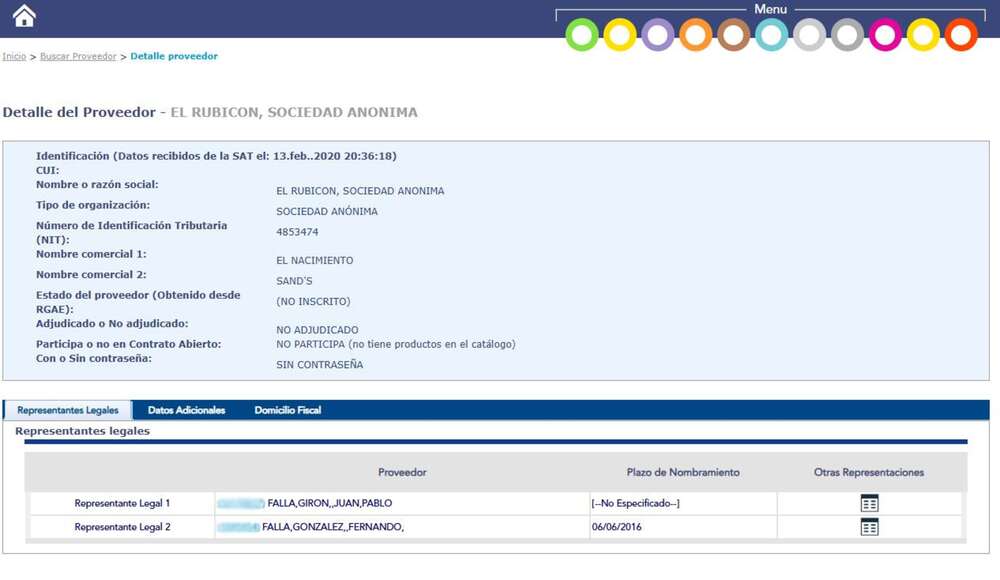Open the green circle menu item
The height and width of the screenshot is (580, 1000).
(582, 34)
